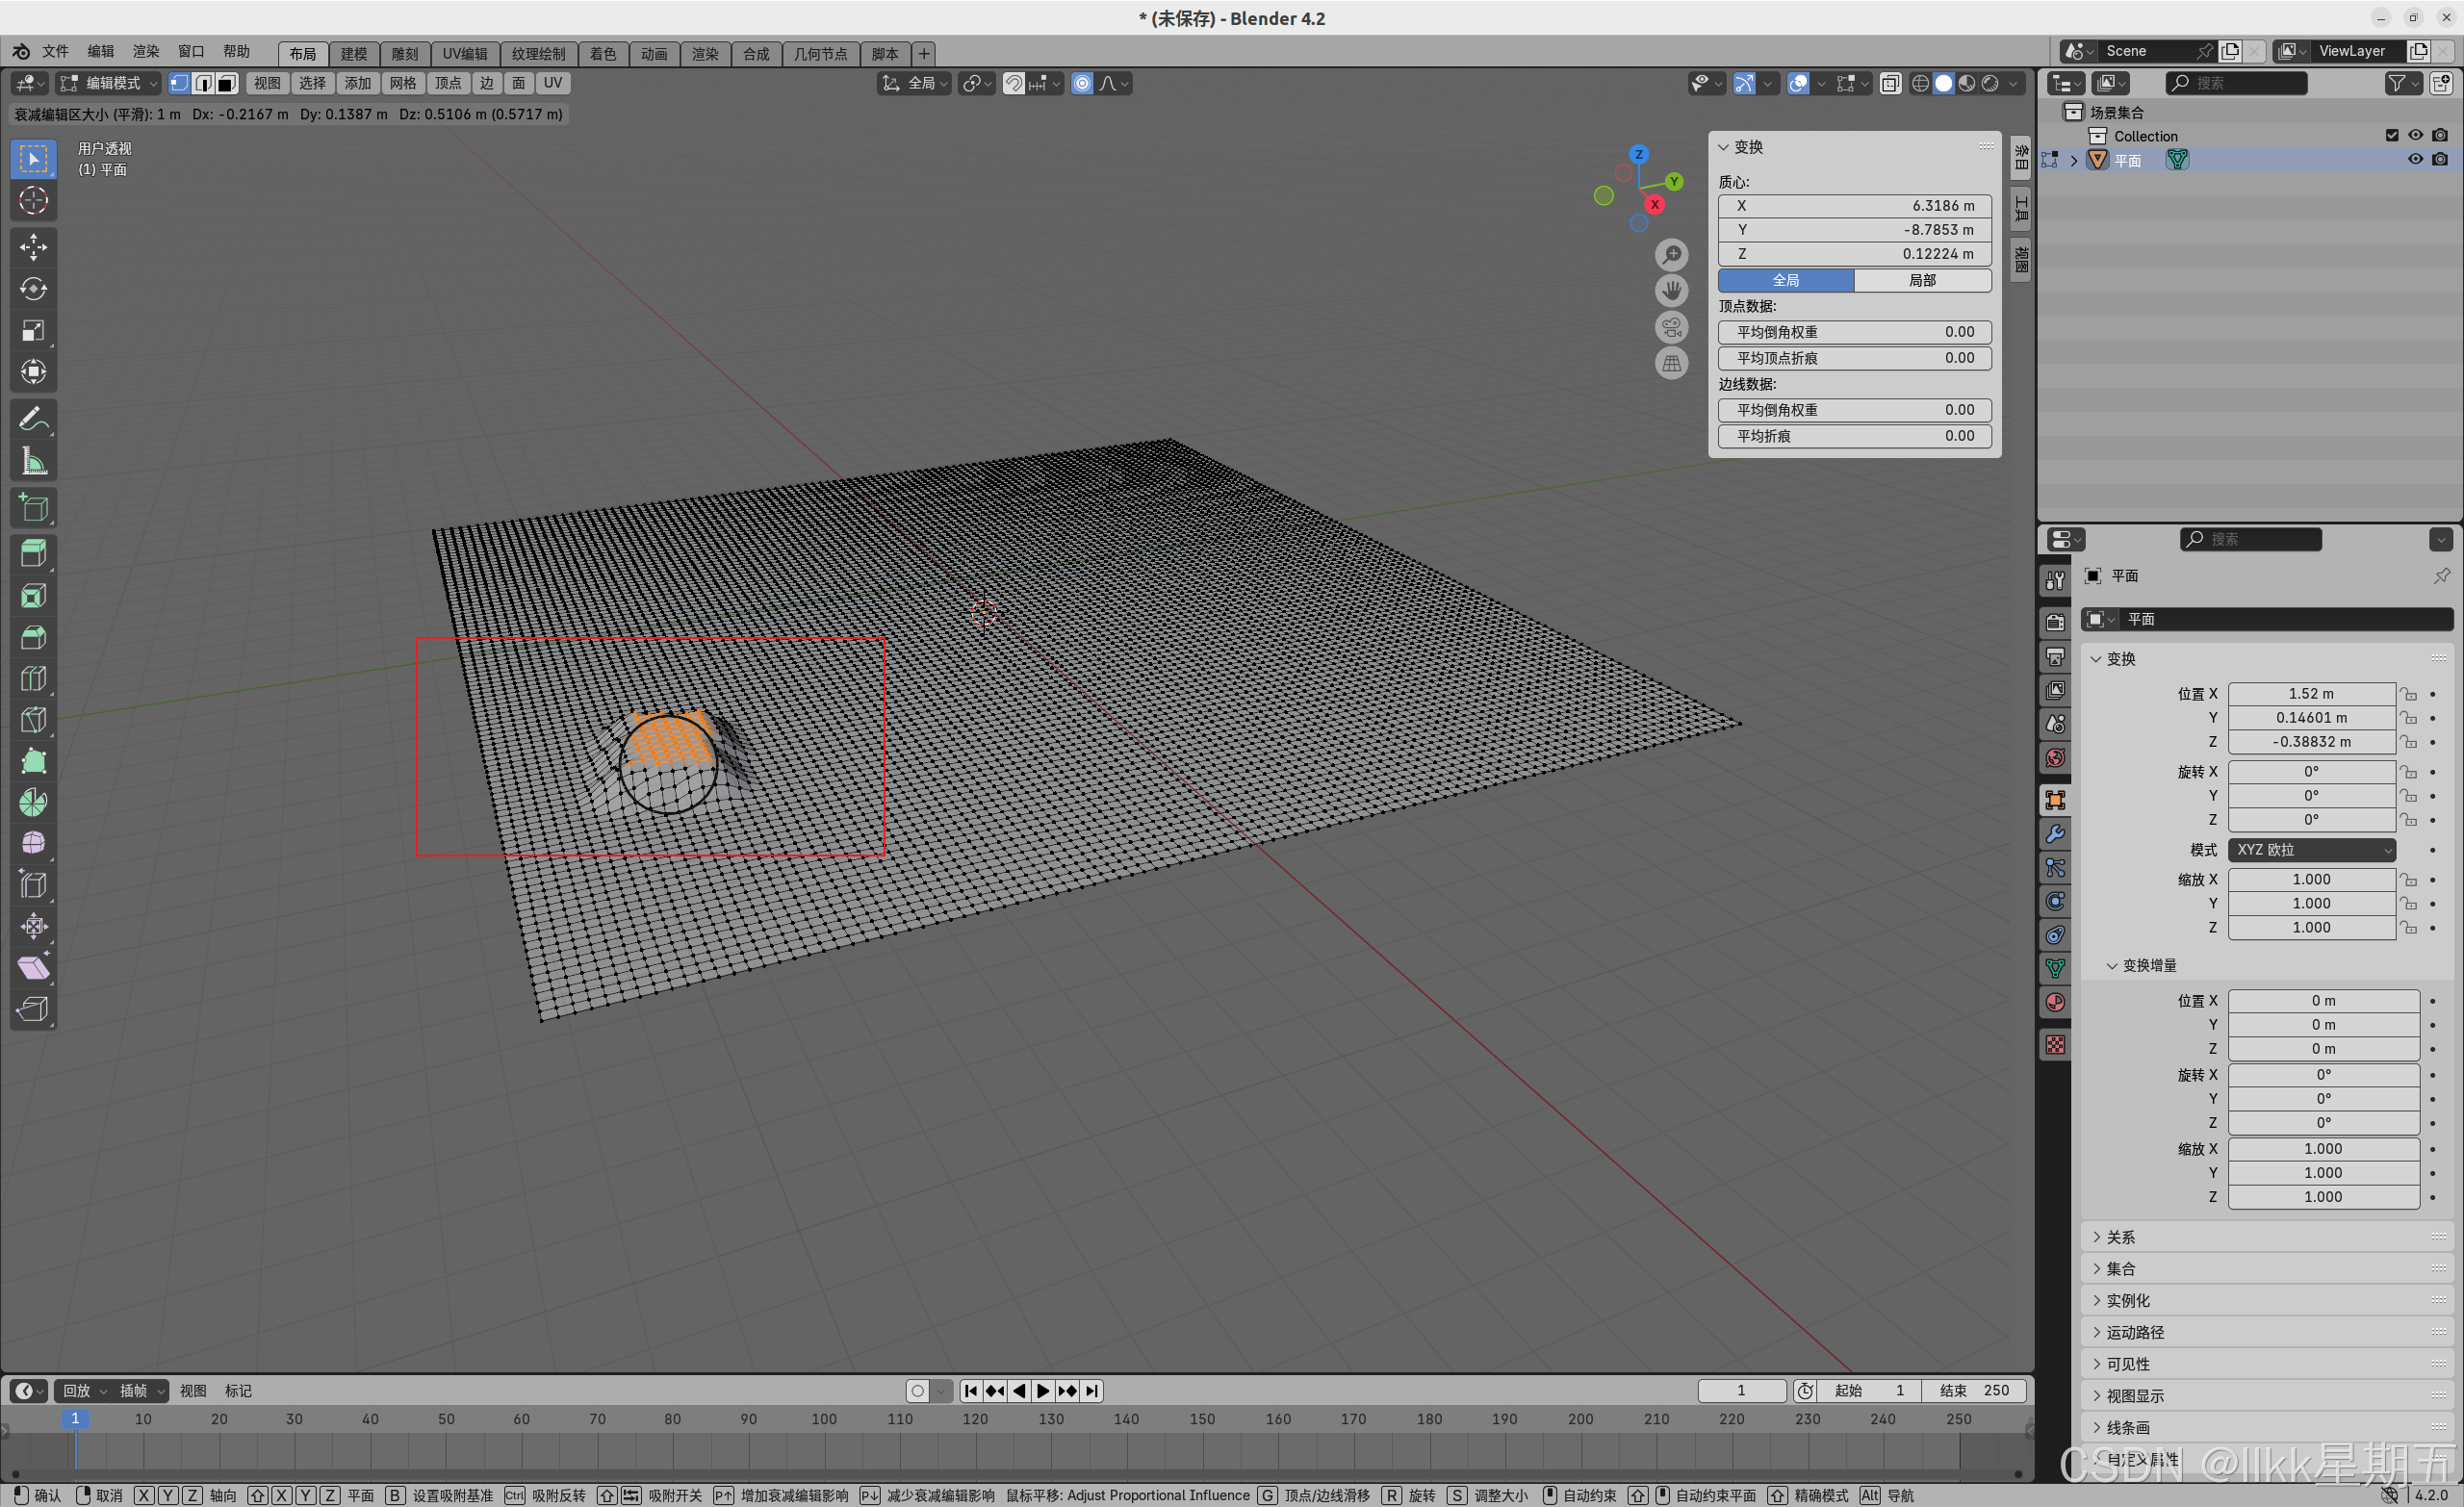This screenshot has width=2464, height=1507.
Task: Uncheck the Collection exclude checkbox
Action: [2391, 136]
